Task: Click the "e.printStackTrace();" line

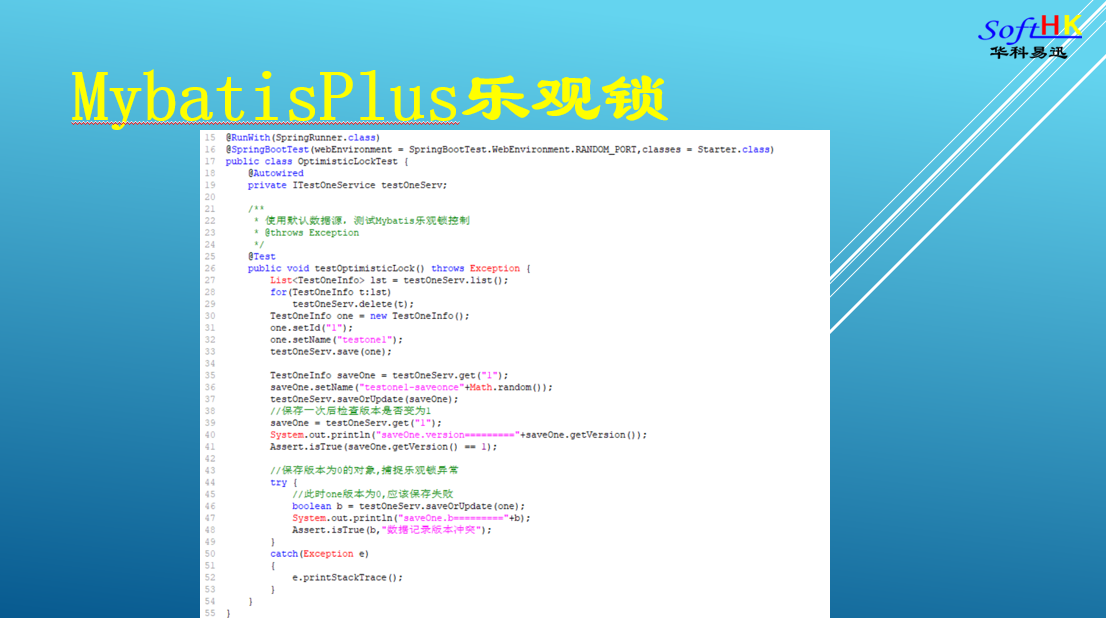Action: (x=347, y=578)
